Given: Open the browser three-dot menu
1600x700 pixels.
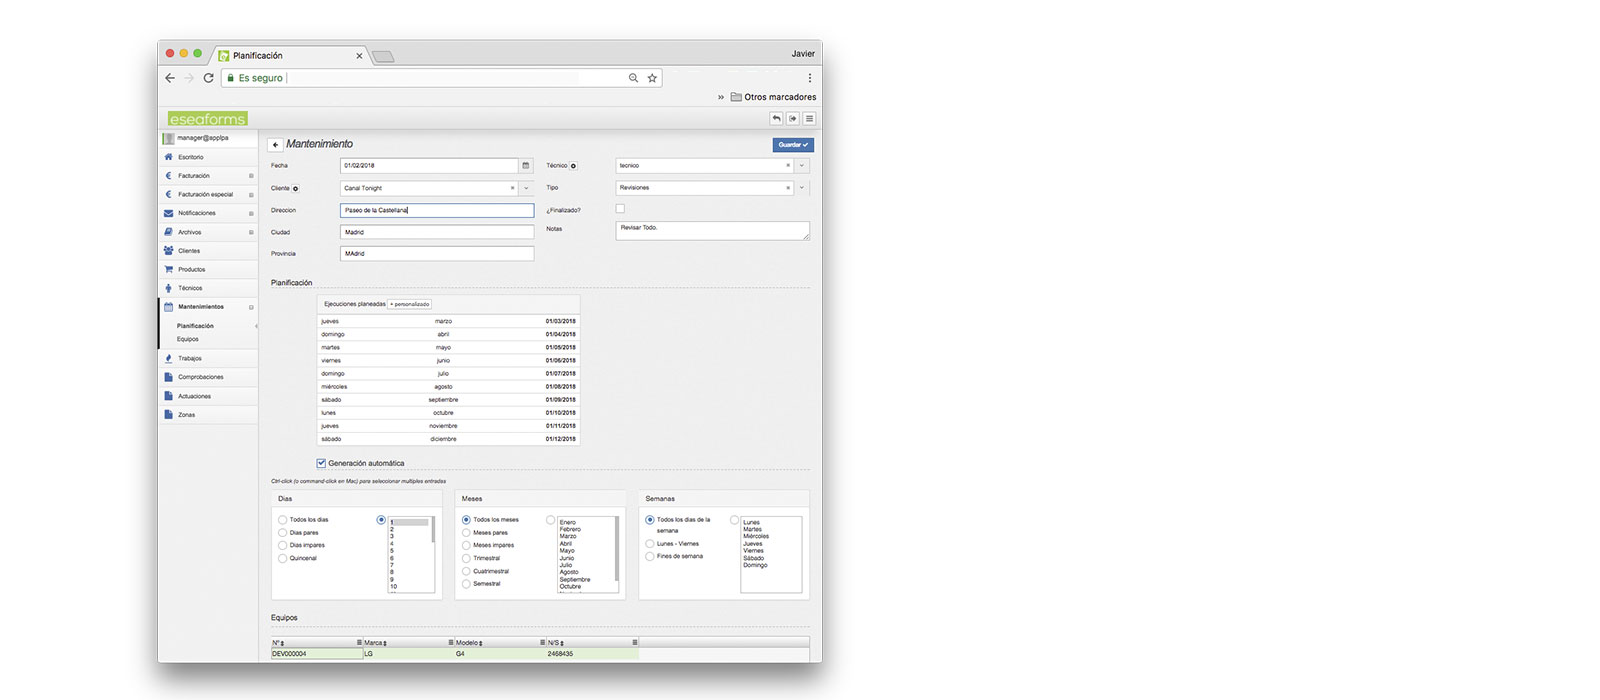Looking at the screenshot, I should 810,78.
